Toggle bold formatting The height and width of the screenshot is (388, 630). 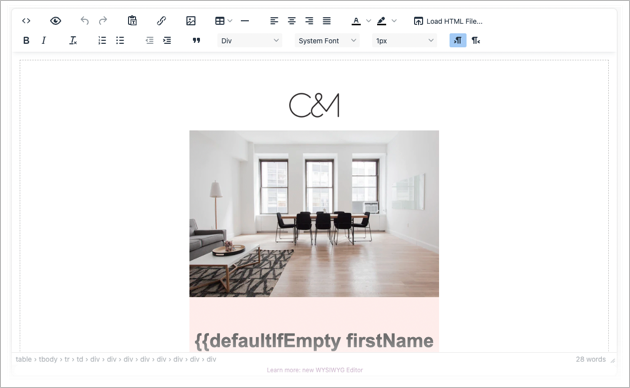pyautogui.click(x=26, y=41)
